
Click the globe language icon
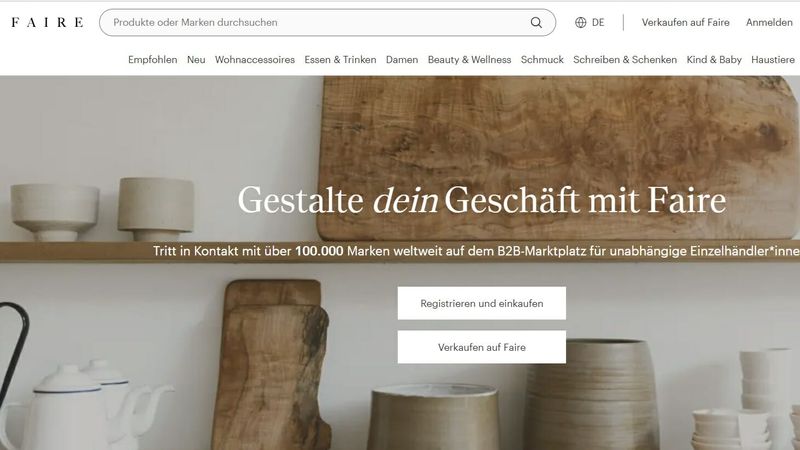[581, 22]
